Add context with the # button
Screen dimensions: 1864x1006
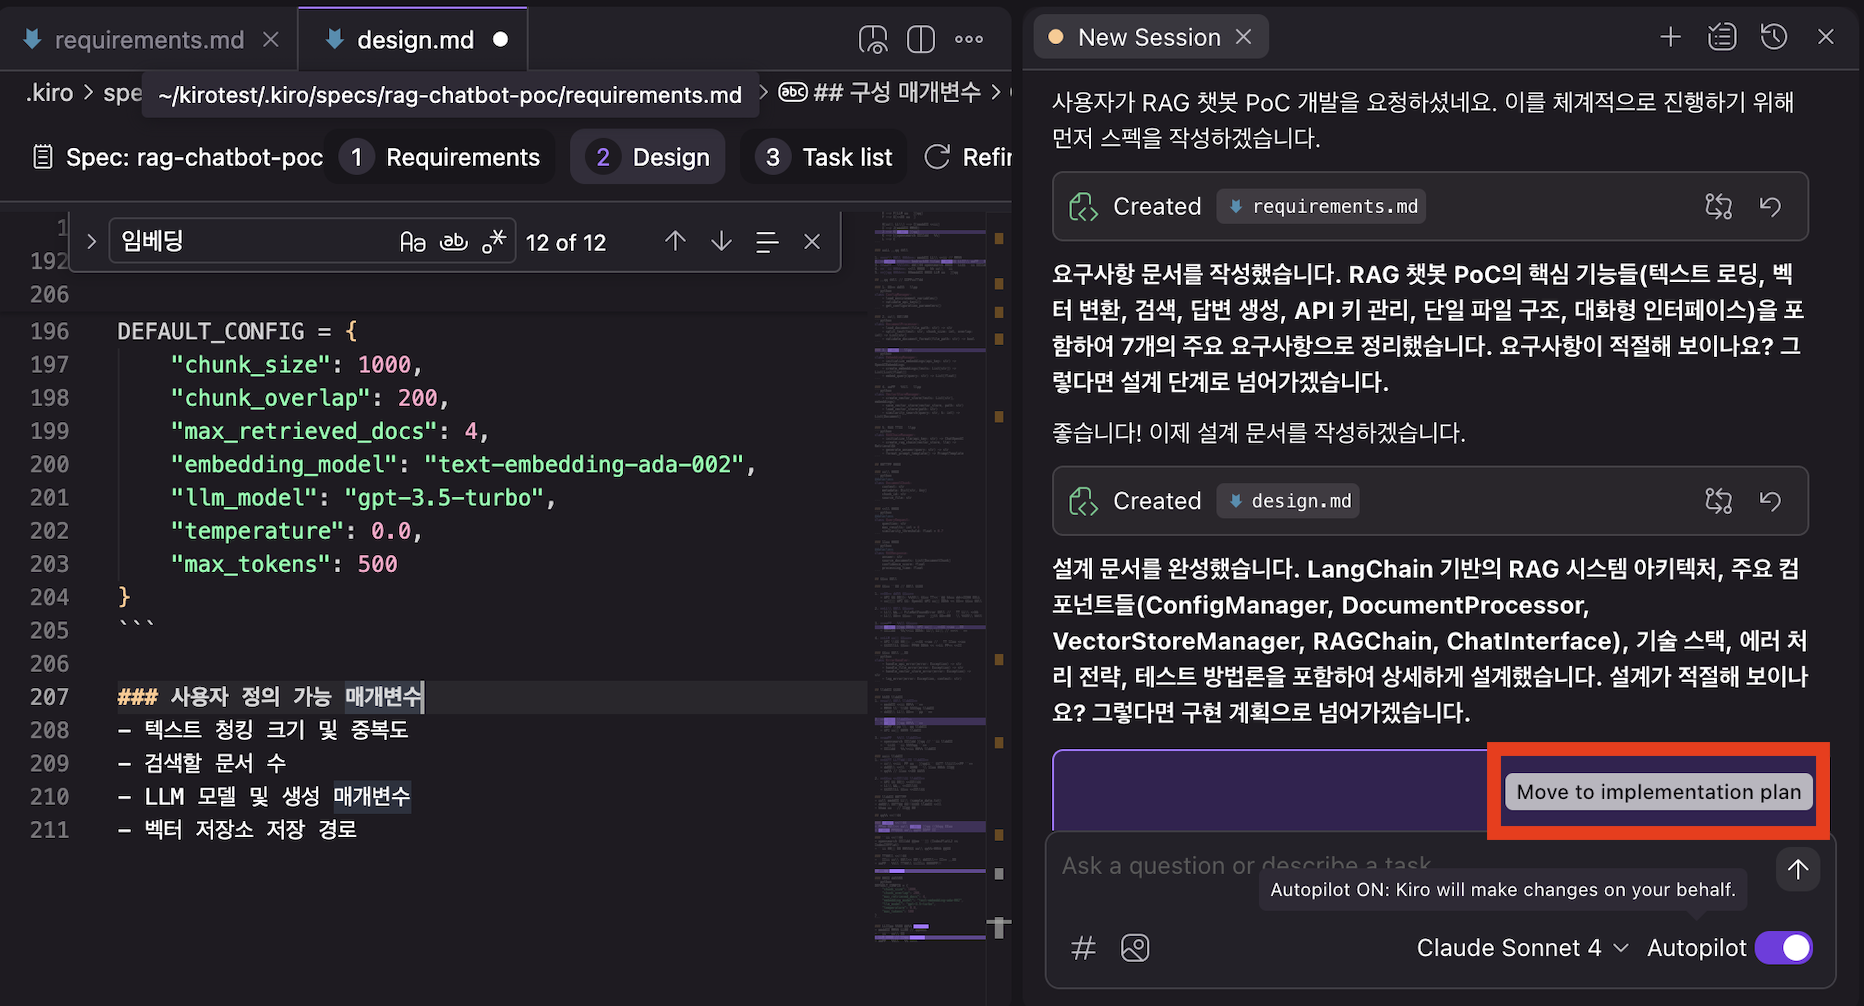pos(1083,948)
